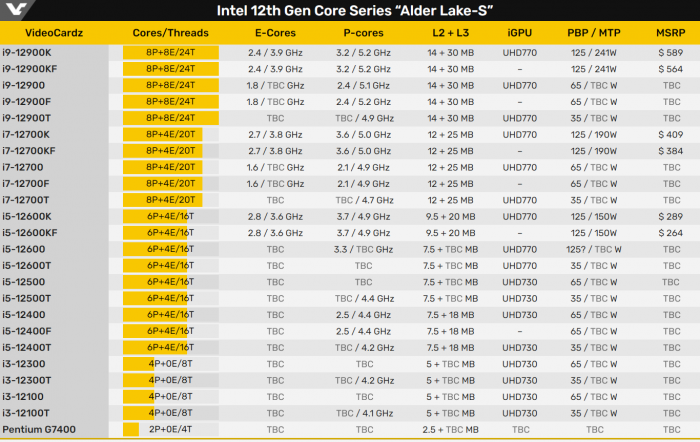Screen dimensions: 700x442
Task: Select the E-Cores column header
Action: [269, 34]
